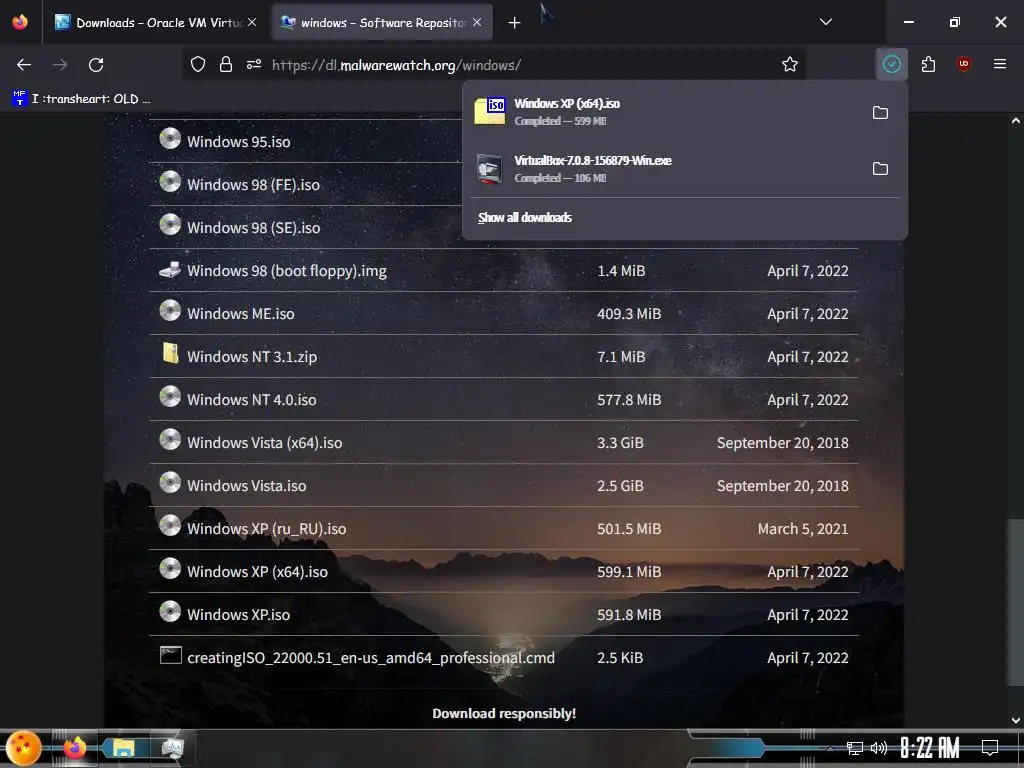Image resolution: width=1024 pixels, height=768 pixels.
Task: Bookmark this page with the star
Action: point(790,65)
